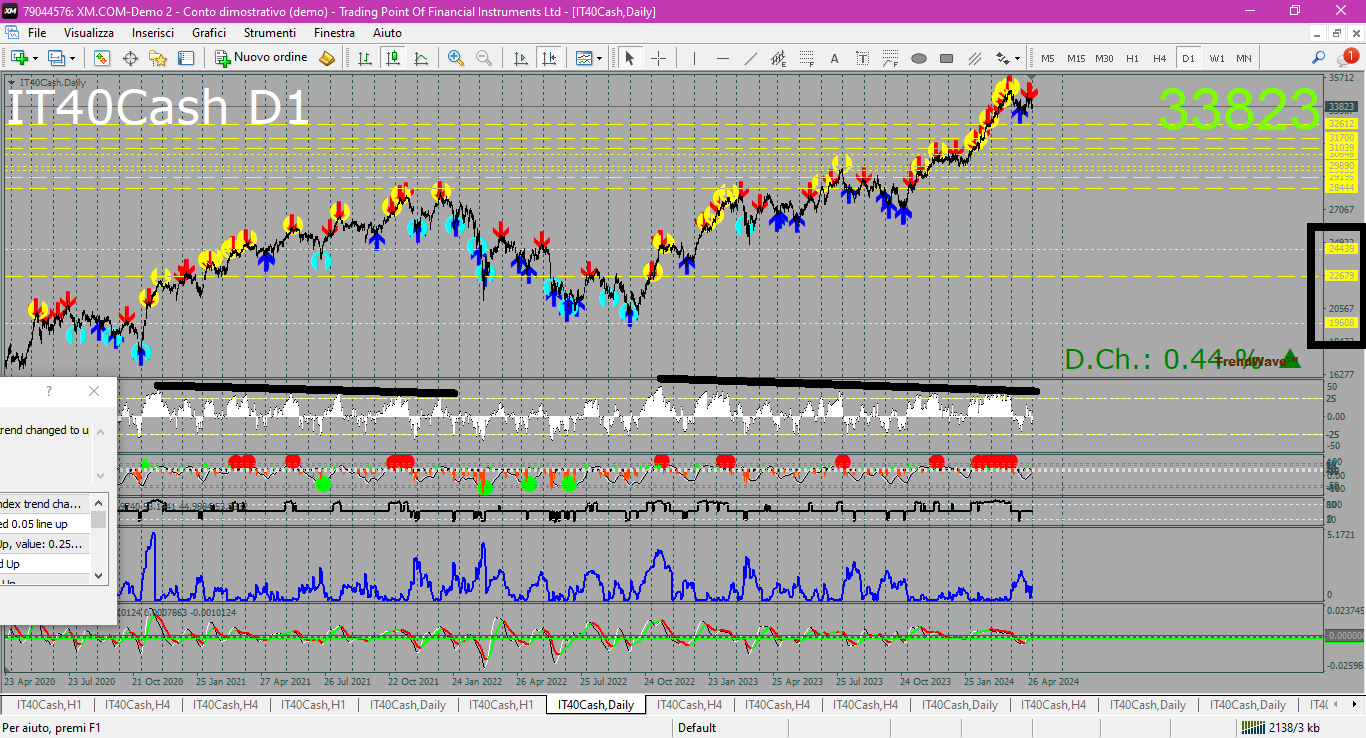Expand the Profiles dropdown arrow
The height and width of the screenshot is (738, 1366).
pyautogui.click(x=72, y=58)
